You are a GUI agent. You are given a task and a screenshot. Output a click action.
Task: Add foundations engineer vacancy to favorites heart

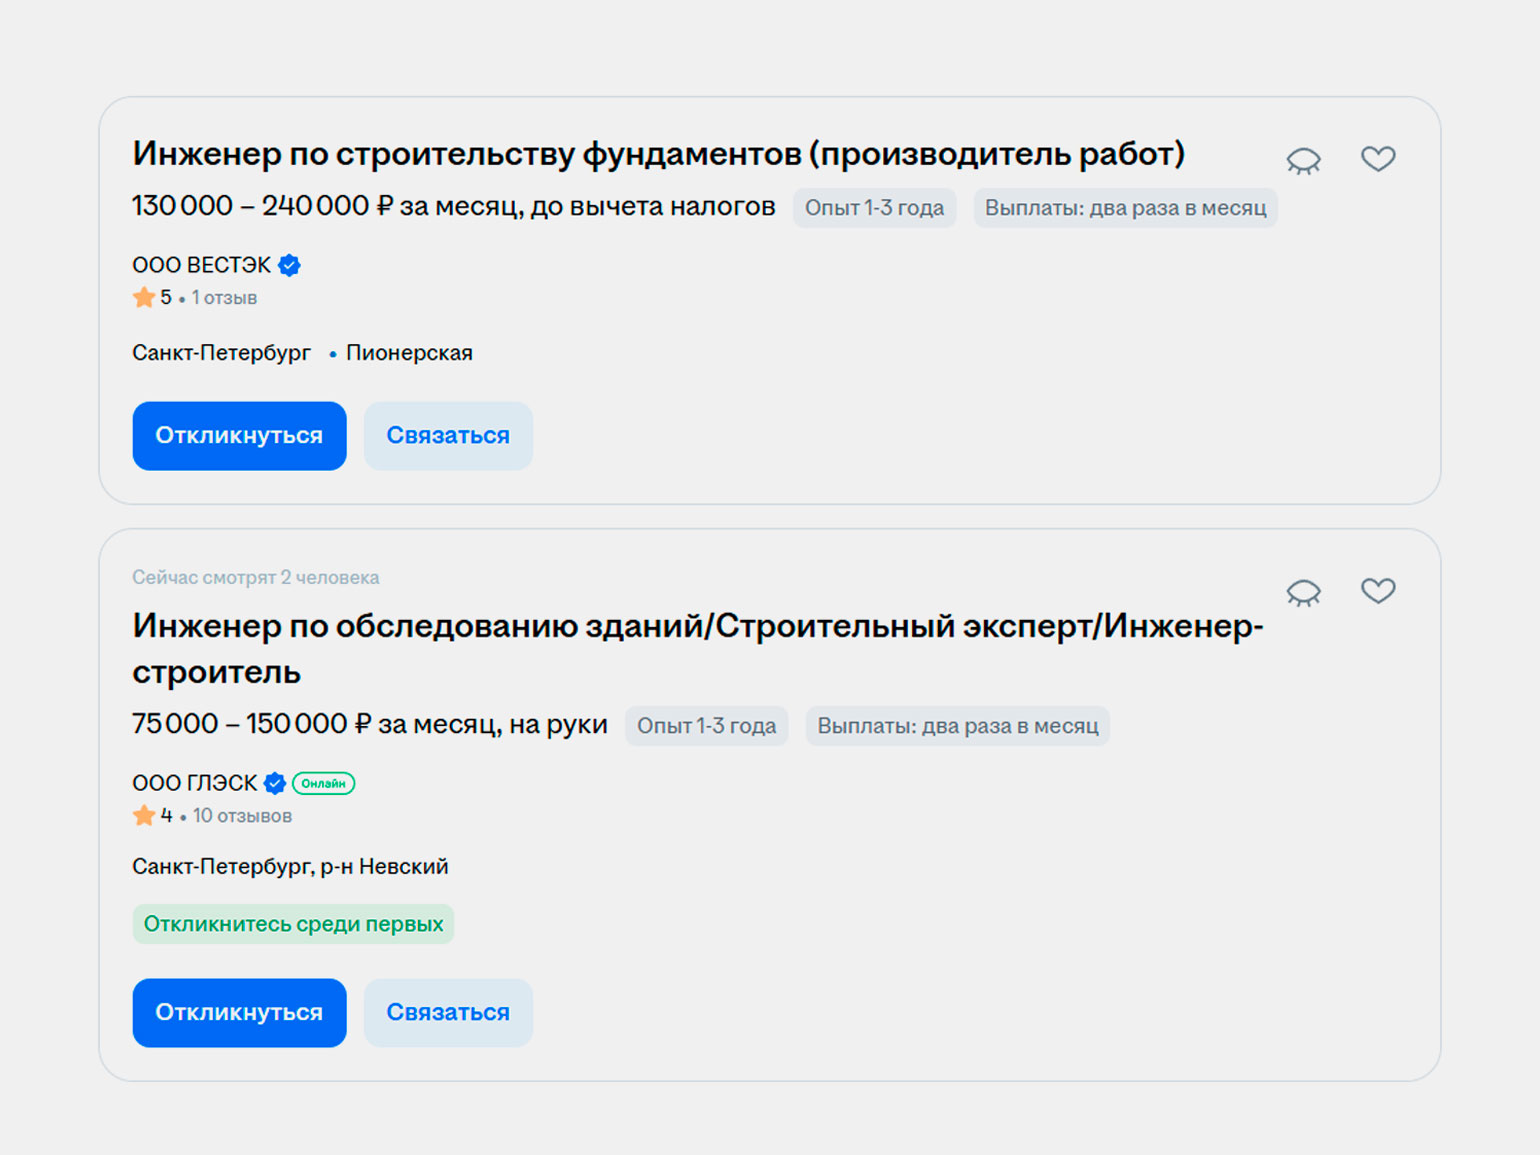click(1378, 158)
